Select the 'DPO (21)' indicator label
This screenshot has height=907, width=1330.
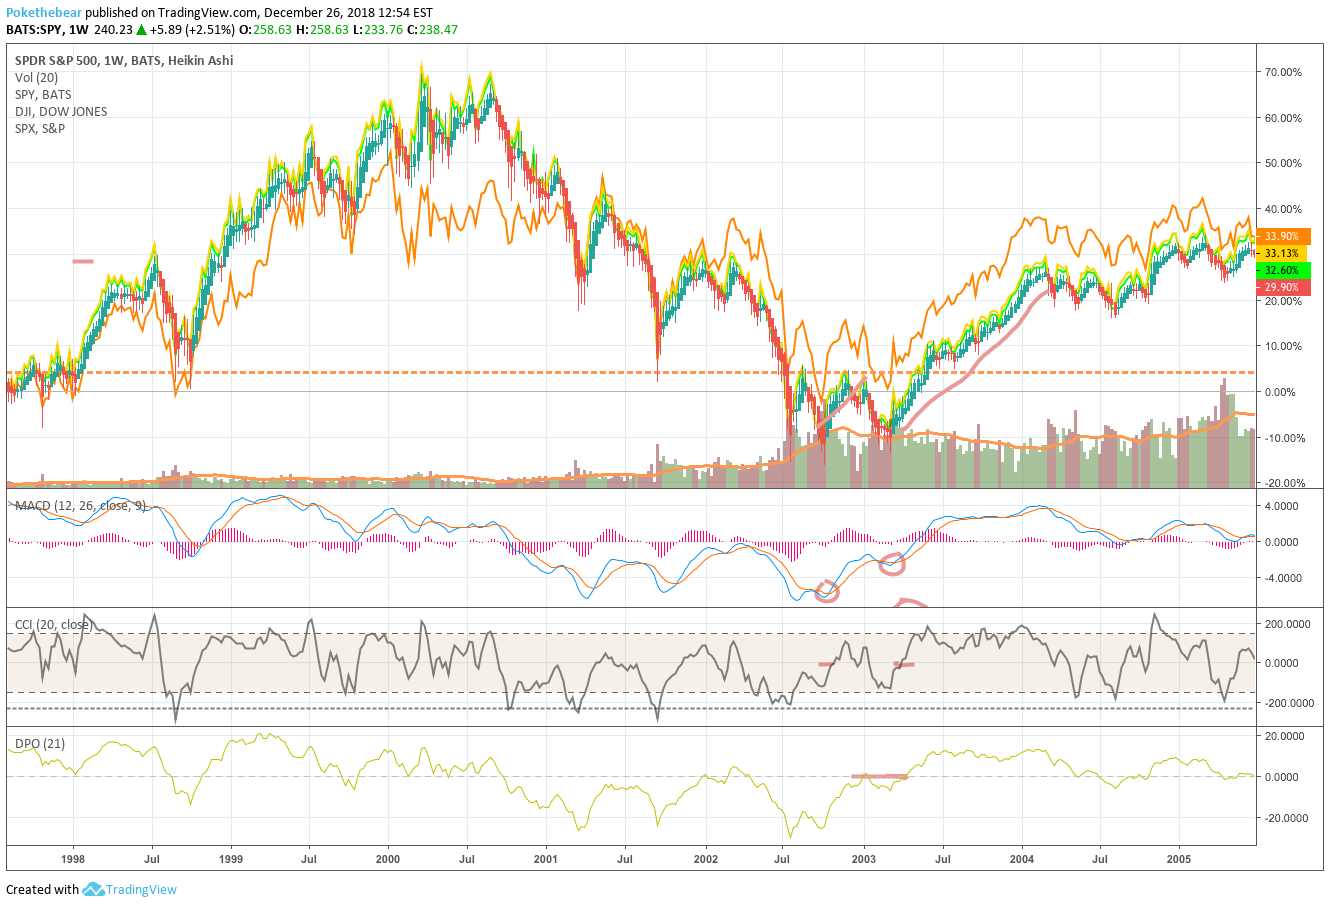click(40, 743)
